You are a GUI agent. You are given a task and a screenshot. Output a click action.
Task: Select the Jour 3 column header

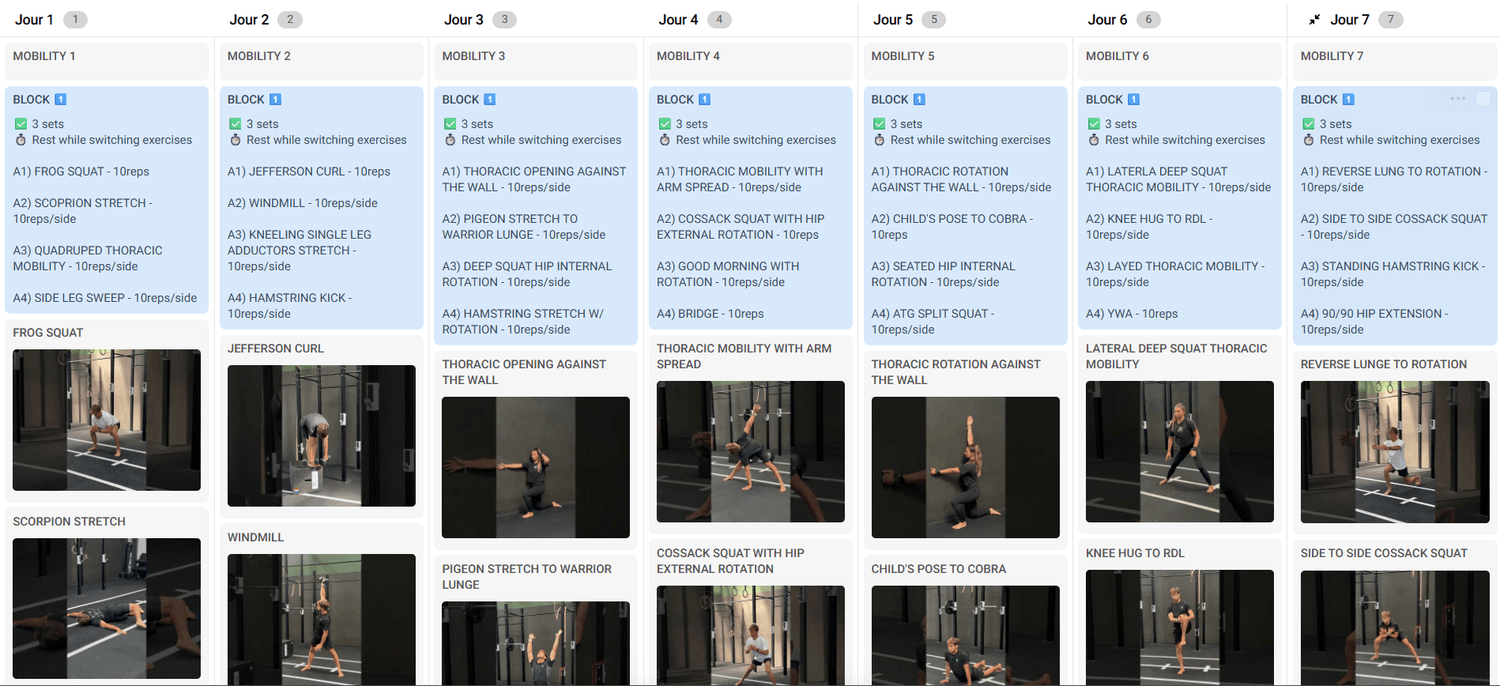[x=464, y=20]
